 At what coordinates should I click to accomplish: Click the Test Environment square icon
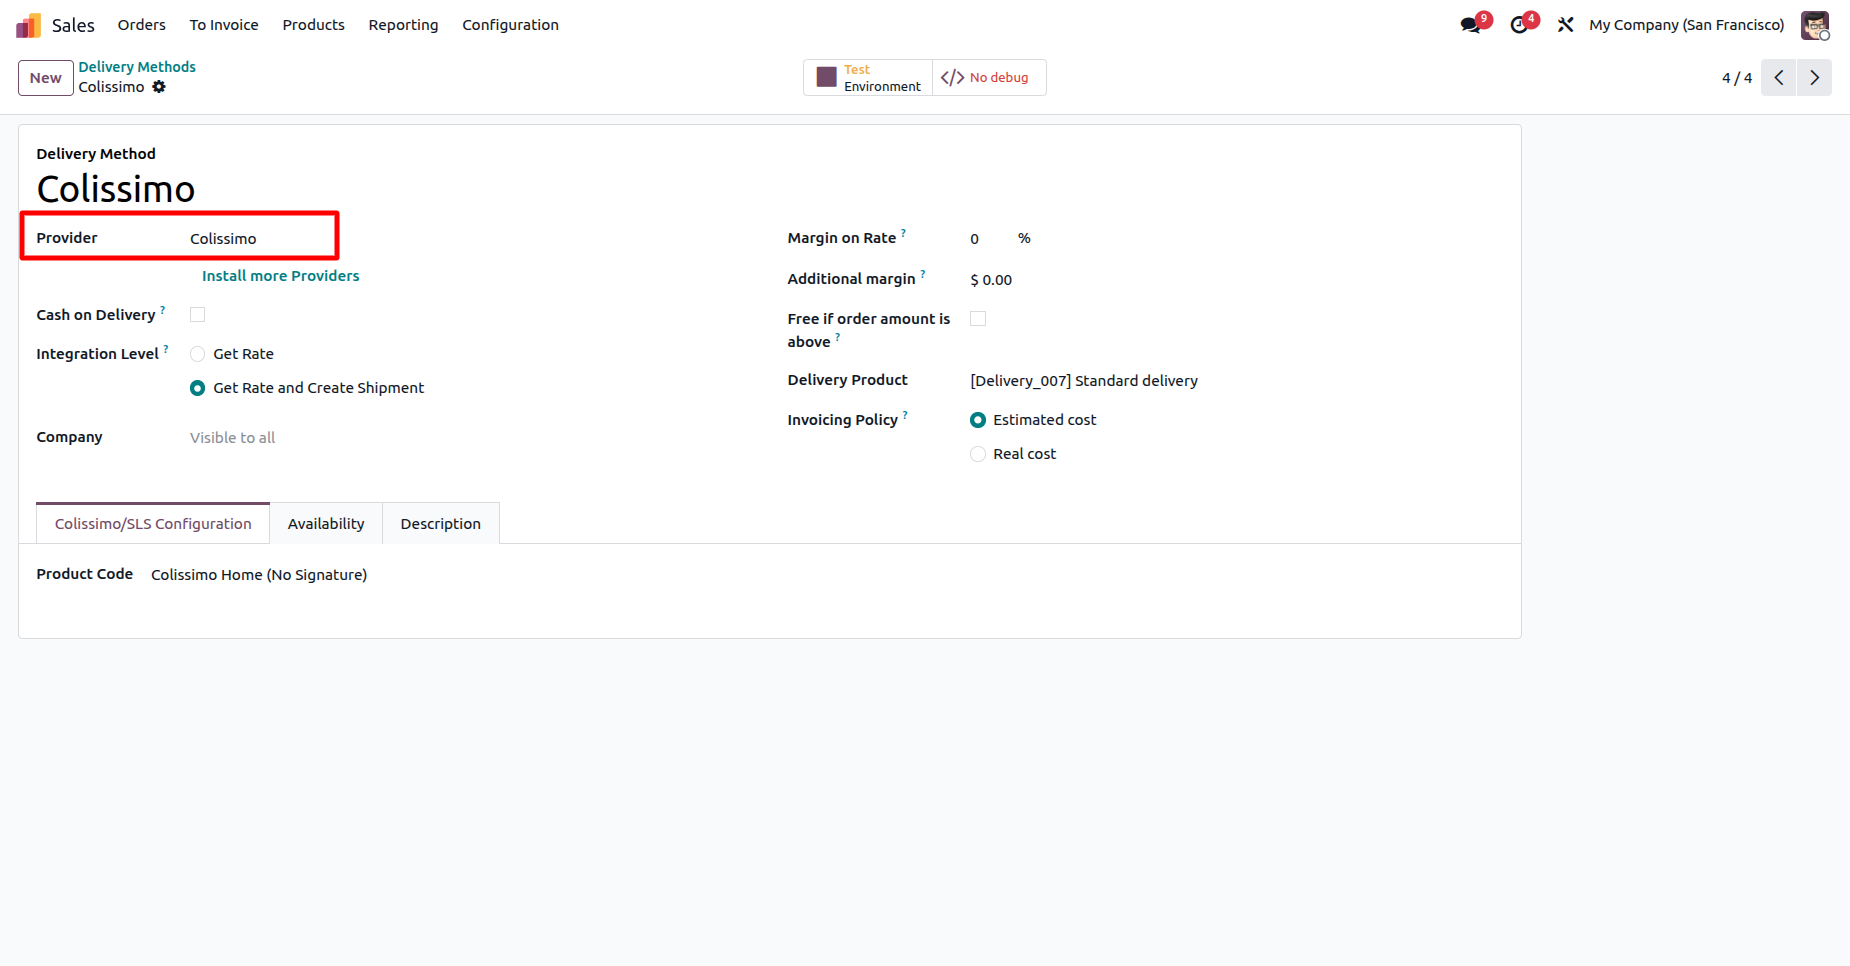click(x=827, y=78)
